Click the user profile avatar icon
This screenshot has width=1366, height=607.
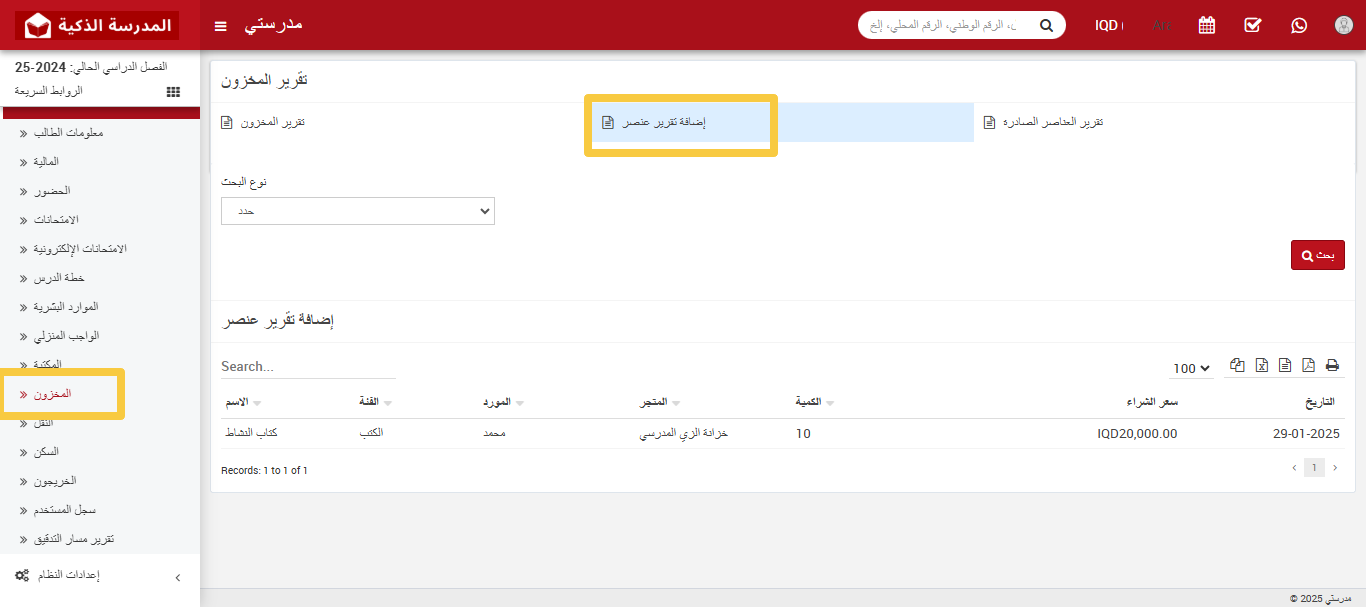(1343, 25)
